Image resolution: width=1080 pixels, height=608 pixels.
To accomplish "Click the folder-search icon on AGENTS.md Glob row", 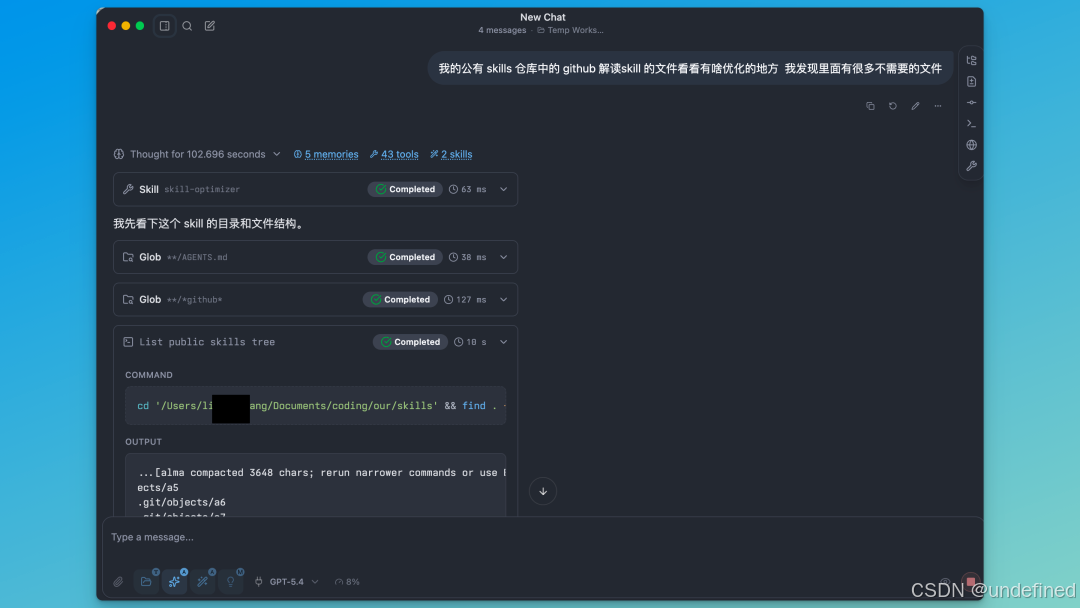I will click(128, 258).
